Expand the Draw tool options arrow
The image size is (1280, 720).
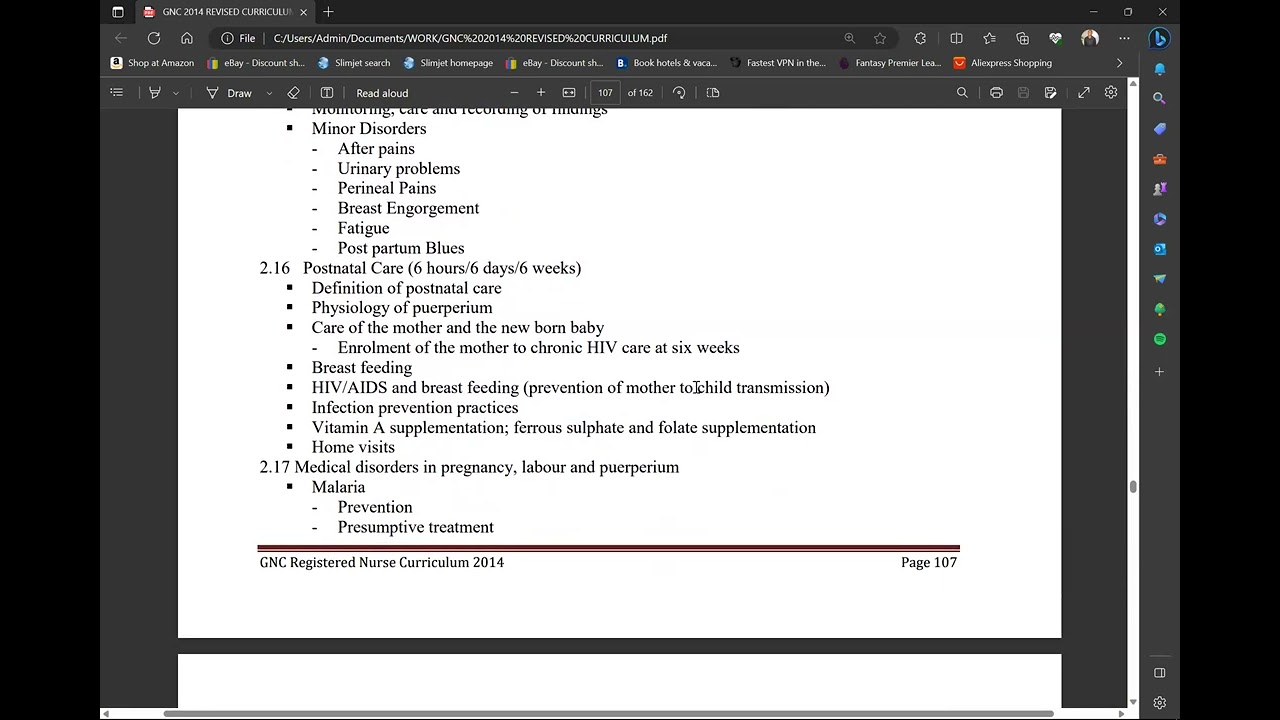click(x=269, y=93)
